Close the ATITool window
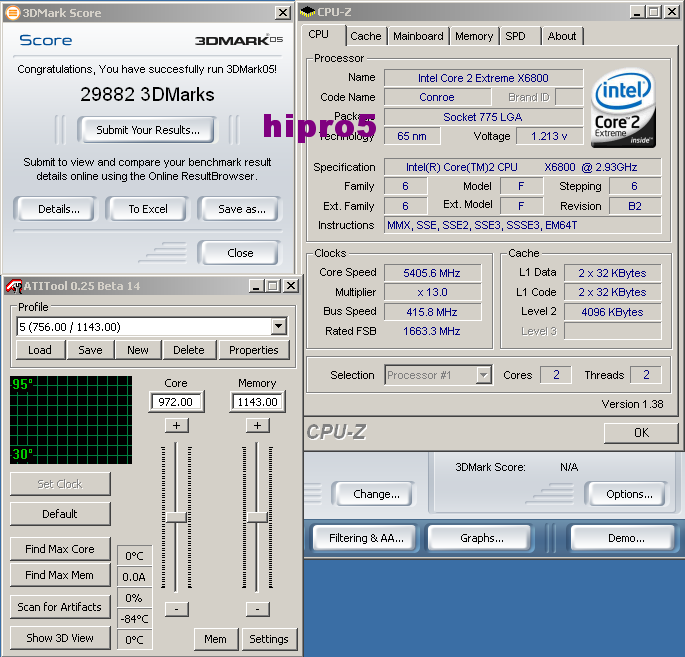 pyautogui.click(x=291, y=286)
